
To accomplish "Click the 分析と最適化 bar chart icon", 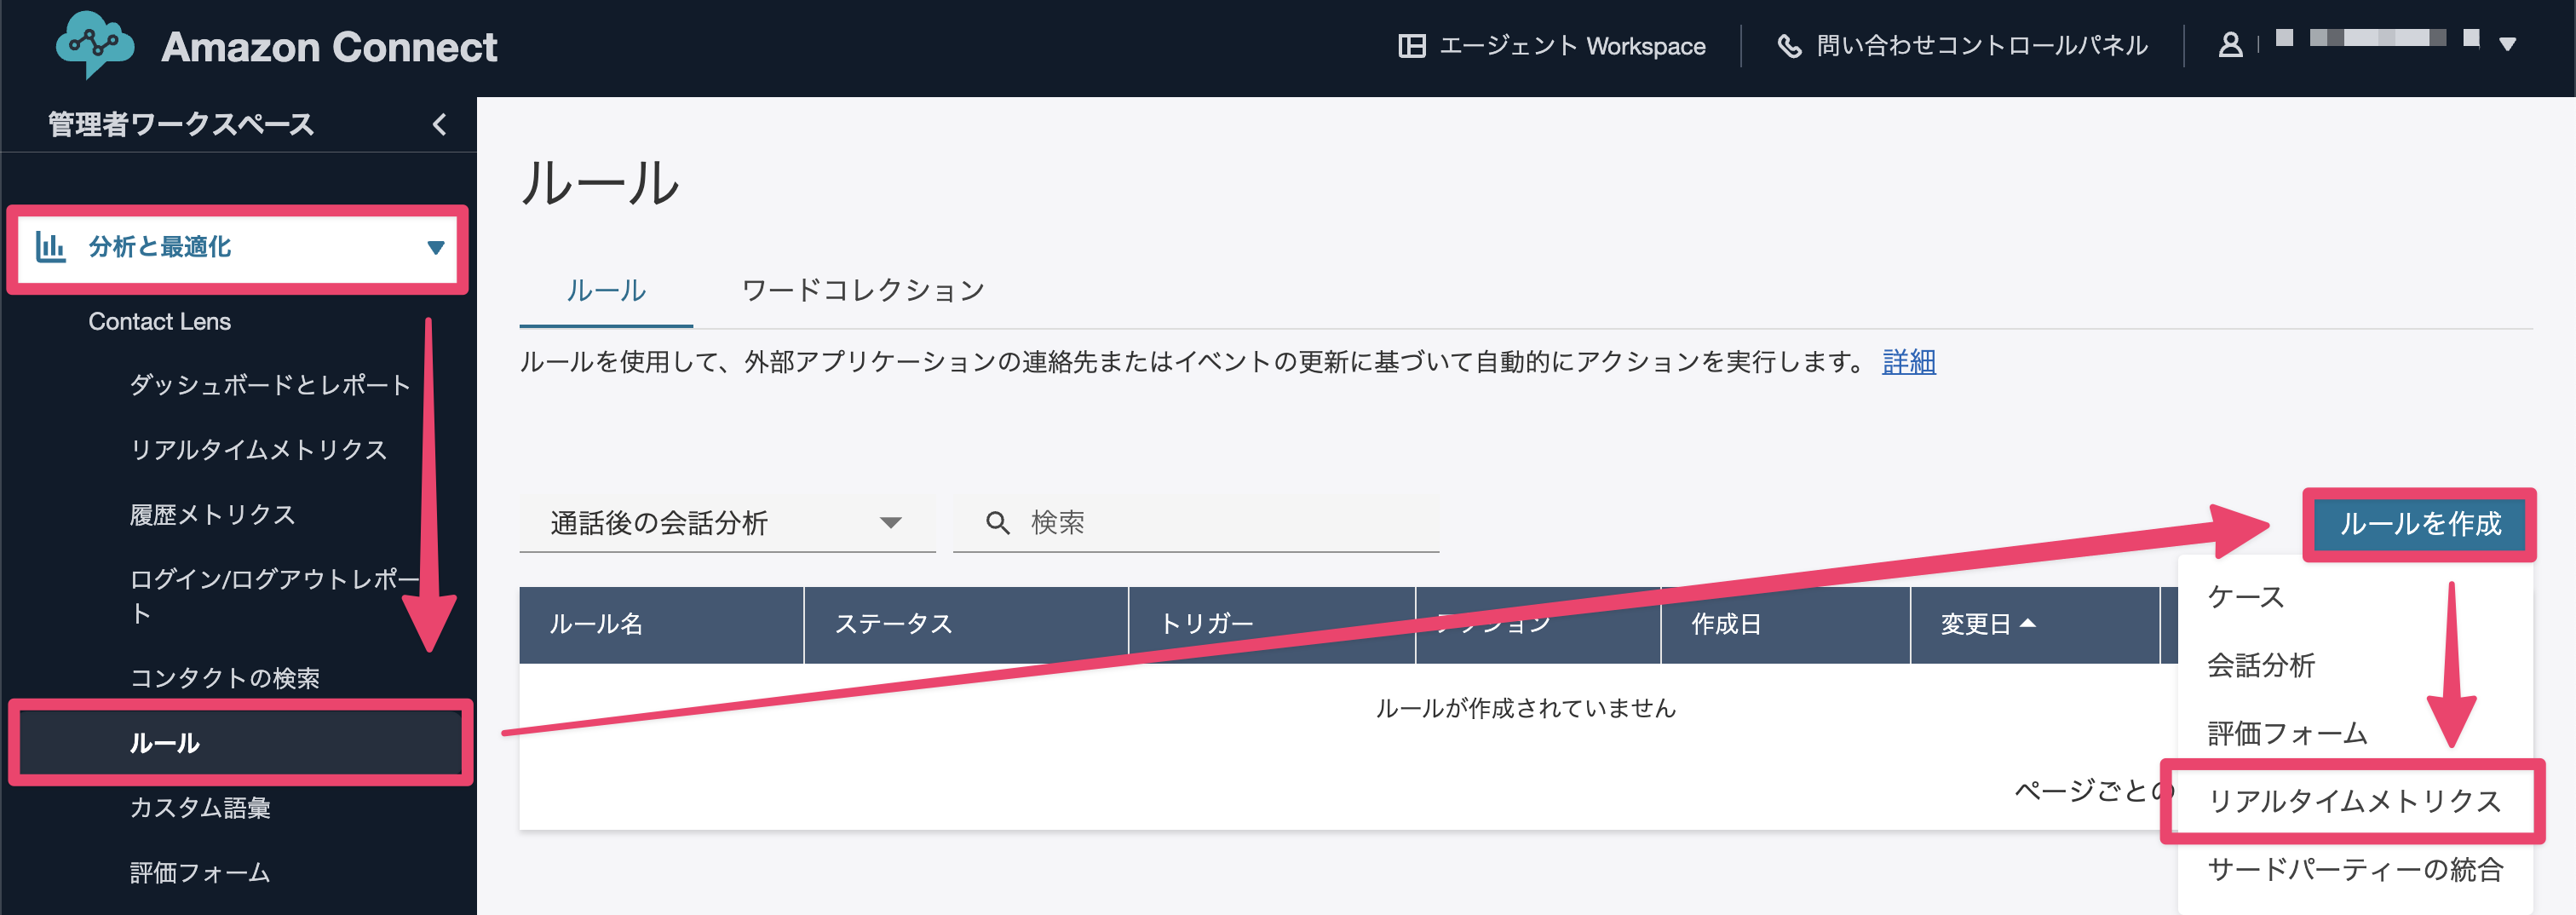I will (x=50, y=247).
